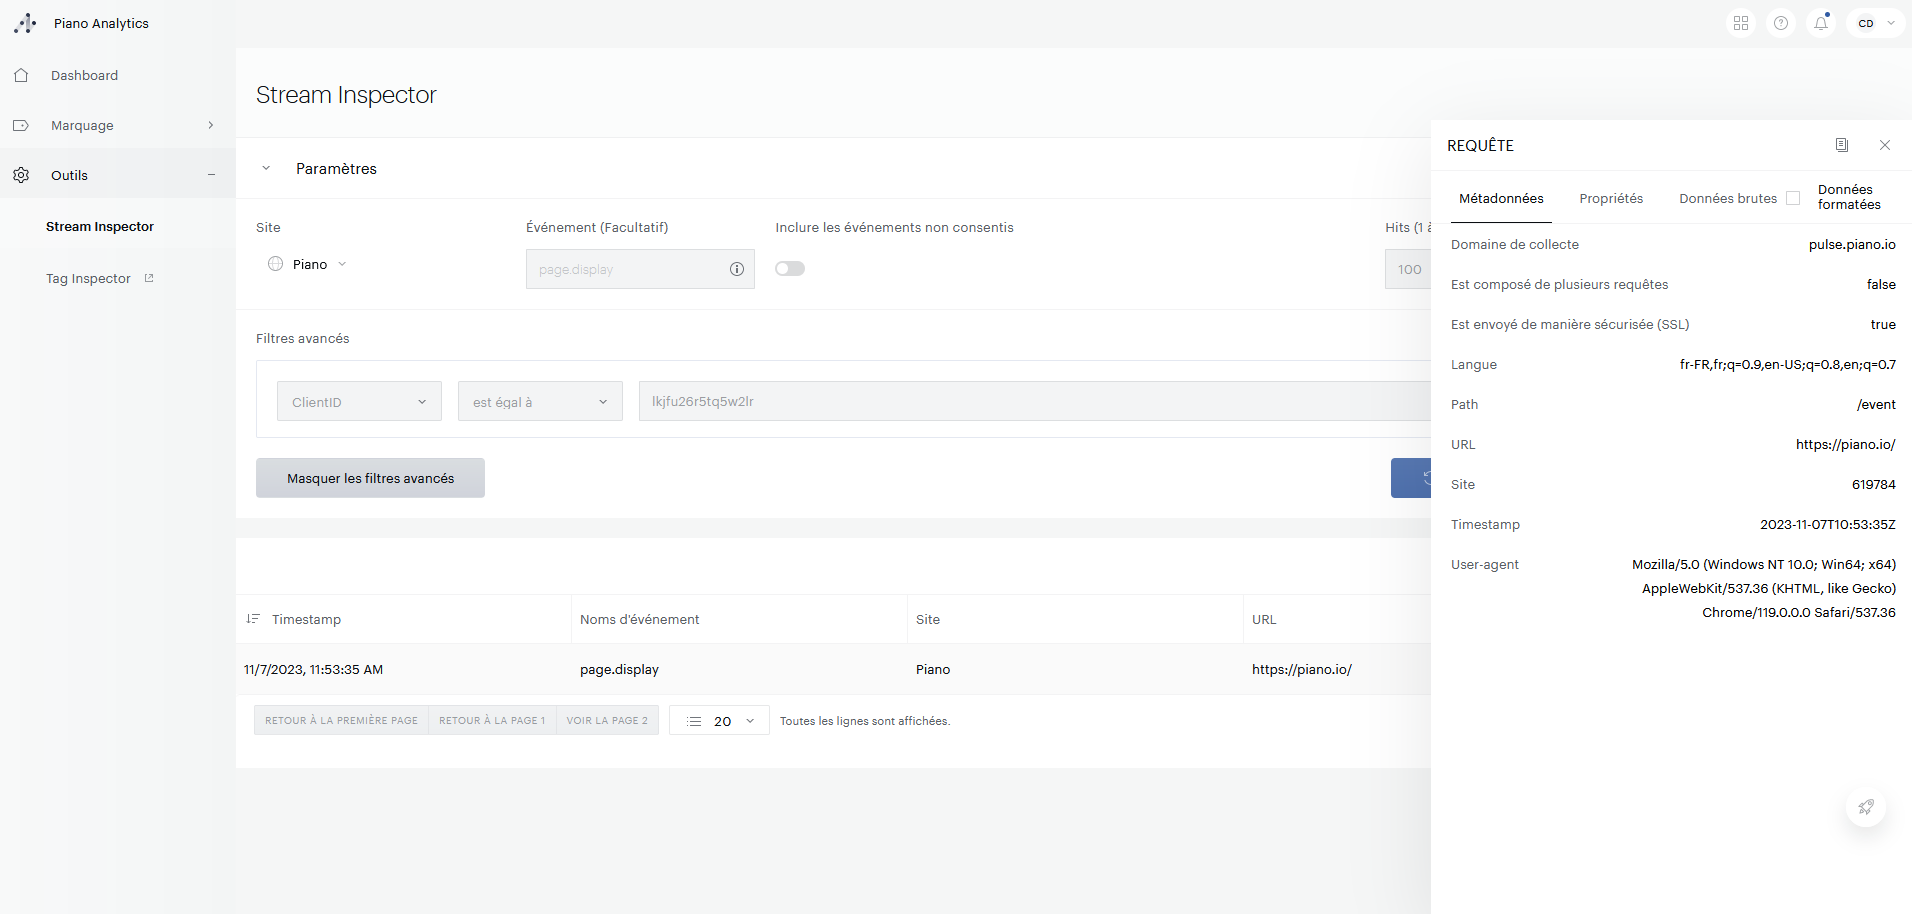
Task: Switch to the Propriétés tab
Action: point(1611,198)
